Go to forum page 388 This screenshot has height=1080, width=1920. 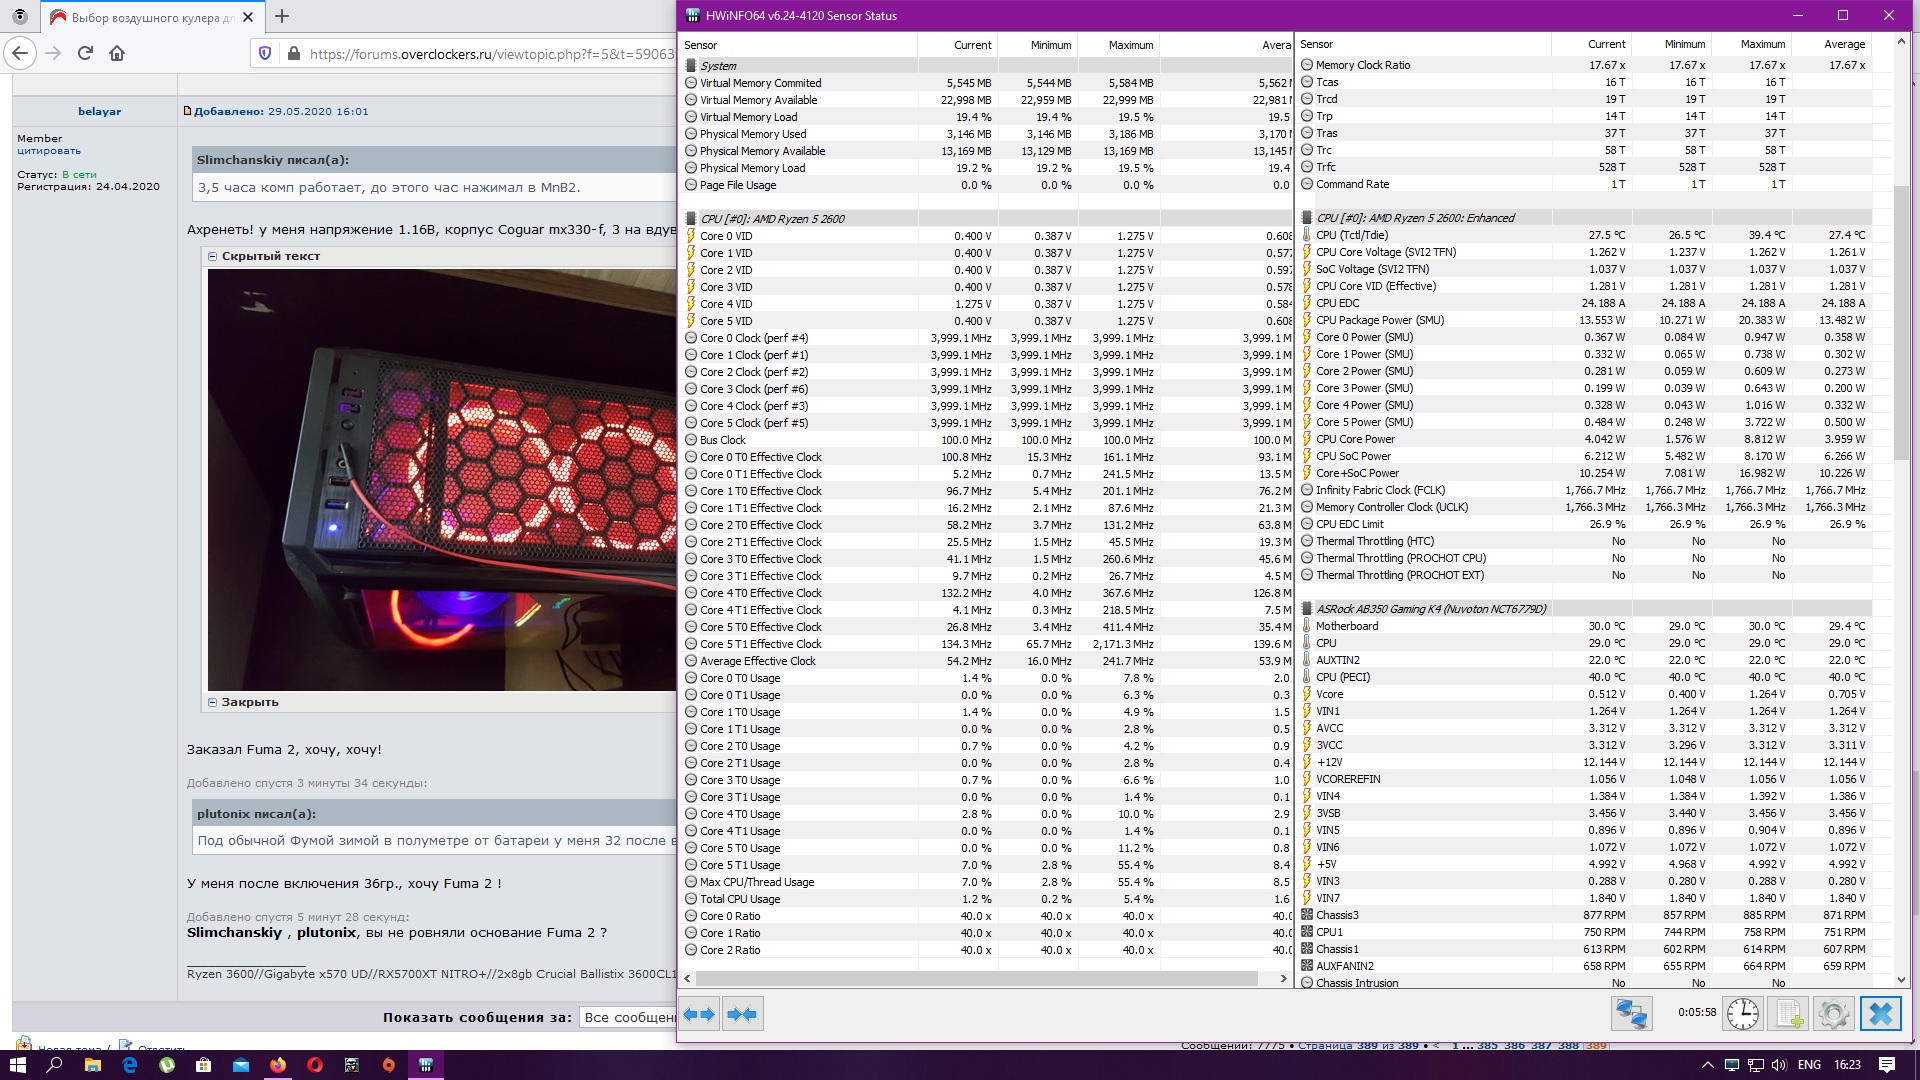(1568, 1045)
